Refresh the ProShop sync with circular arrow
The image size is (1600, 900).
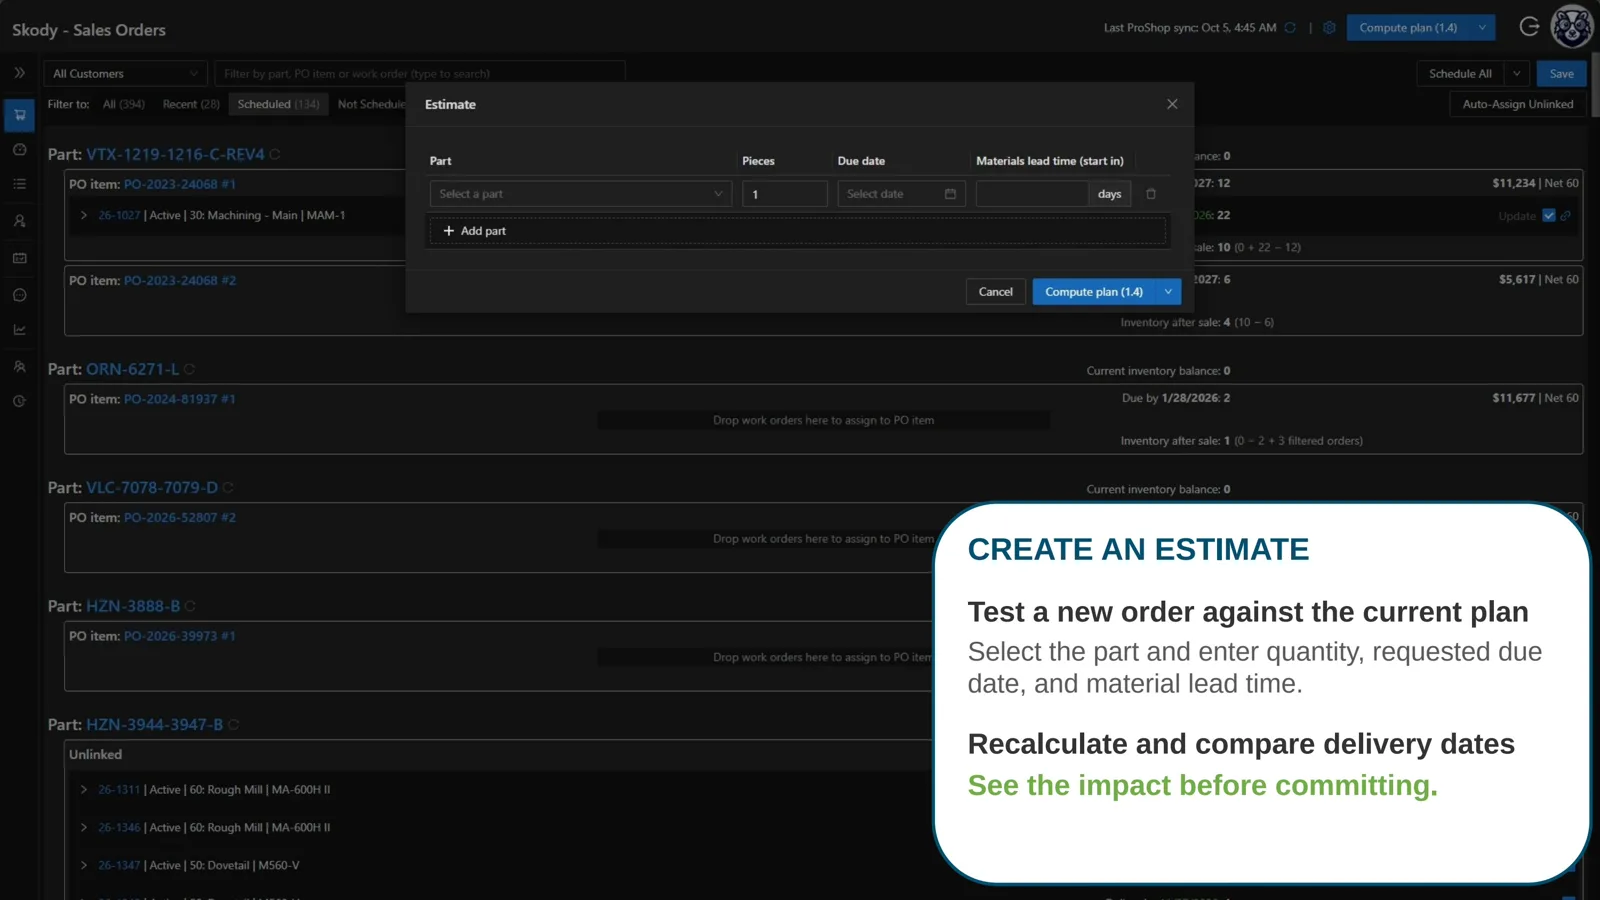1290,28
